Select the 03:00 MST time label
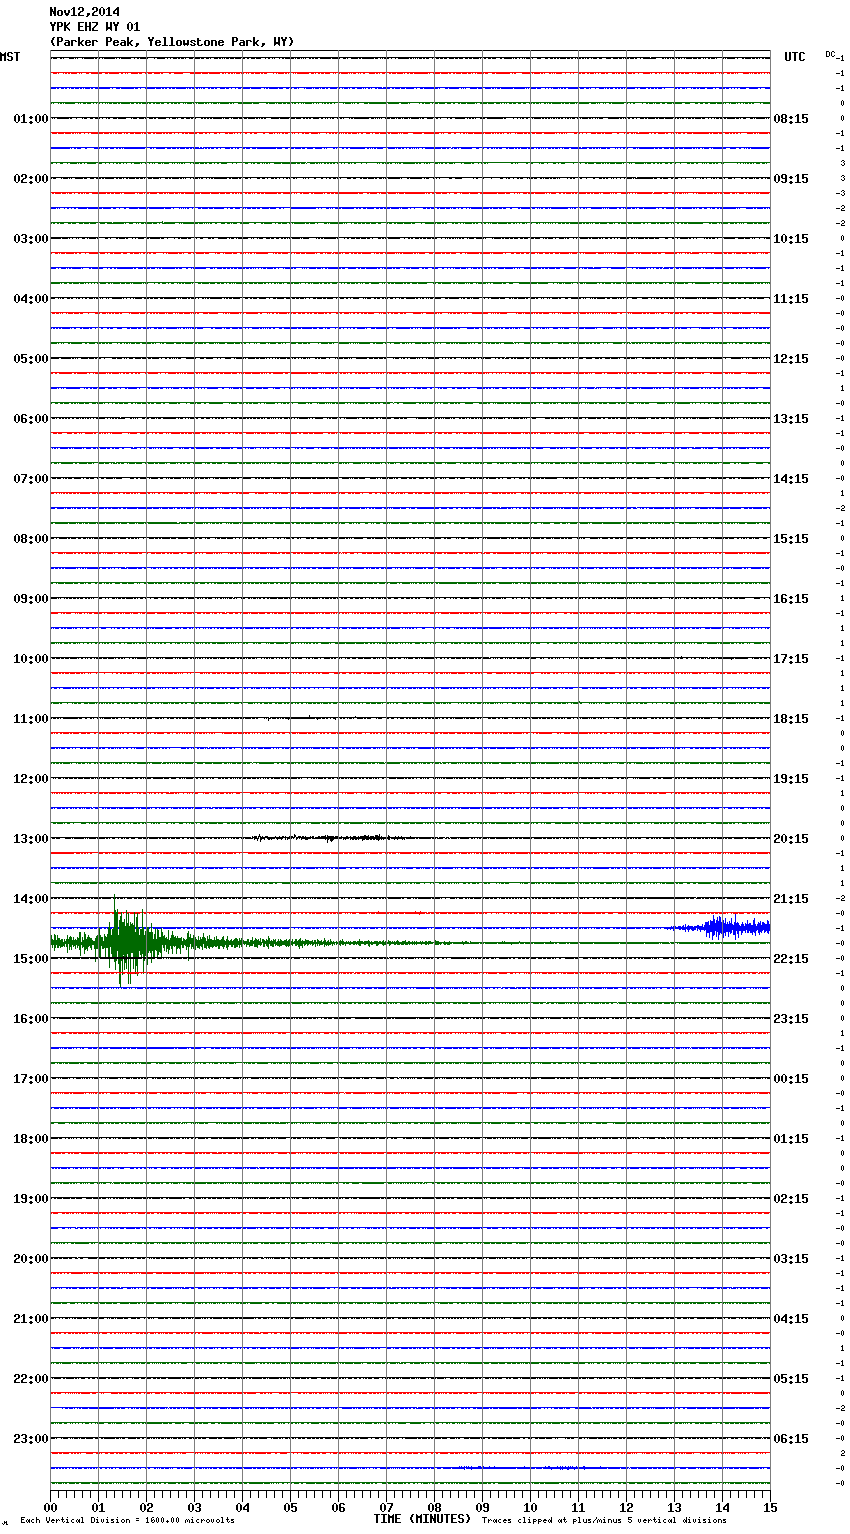850x1534 pixels. point(30,239)
